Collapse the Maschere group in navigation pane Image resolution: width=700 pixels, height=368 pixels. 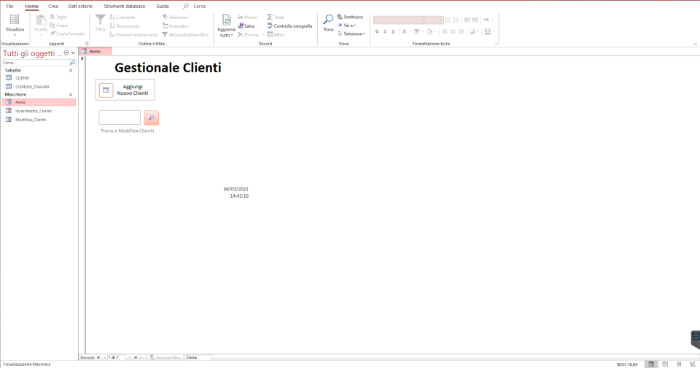pyautogui.click(x=71, y=95)
